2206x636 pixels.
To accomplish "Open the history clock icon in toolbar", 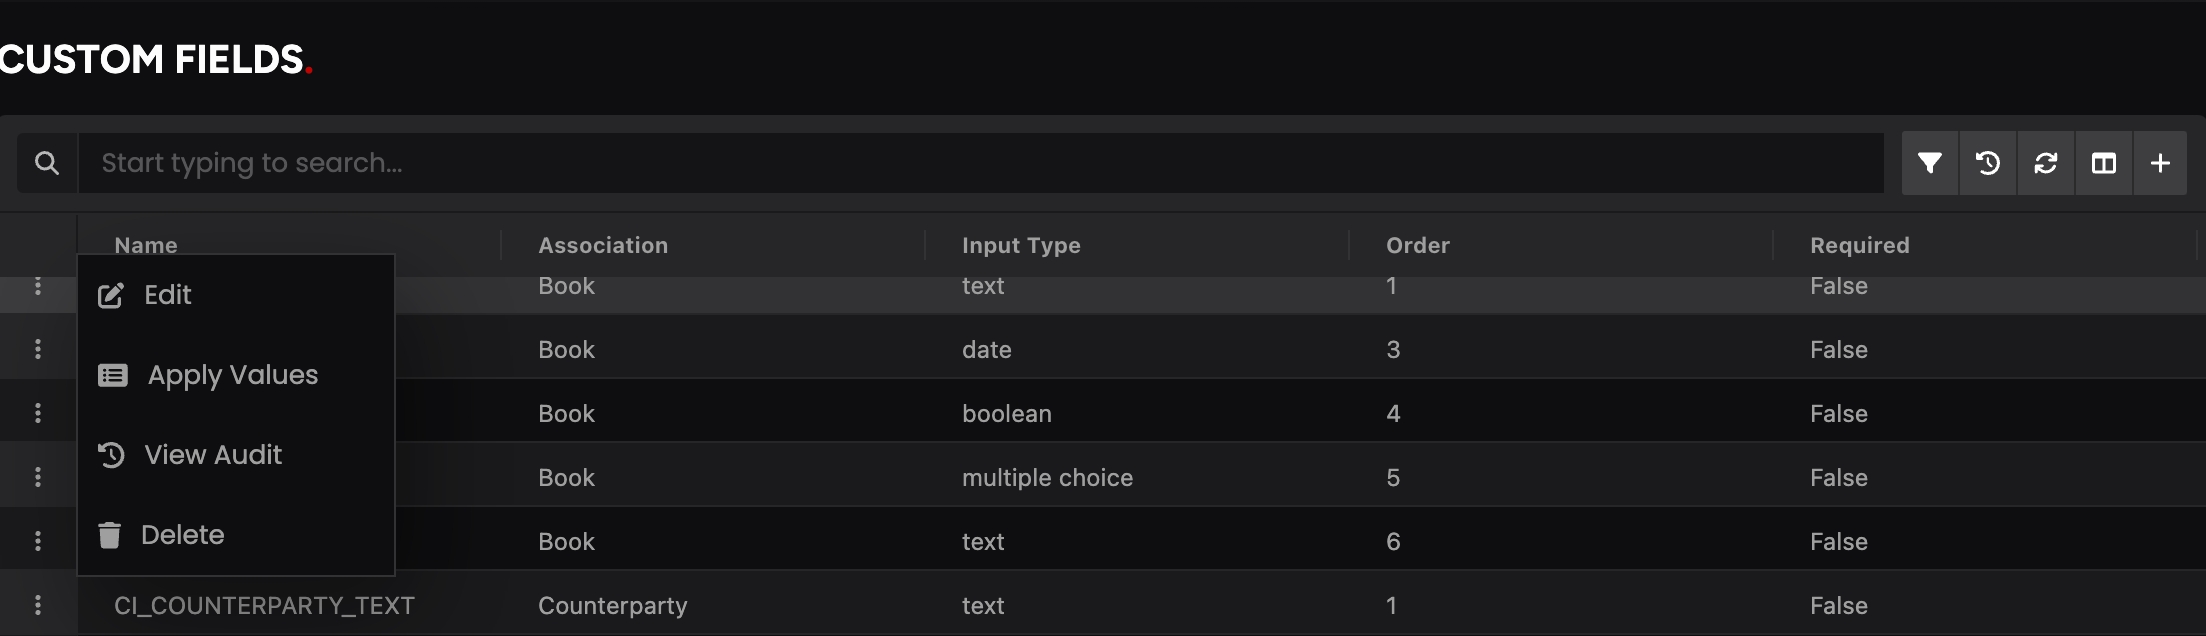I will [x=1987, y=163].
